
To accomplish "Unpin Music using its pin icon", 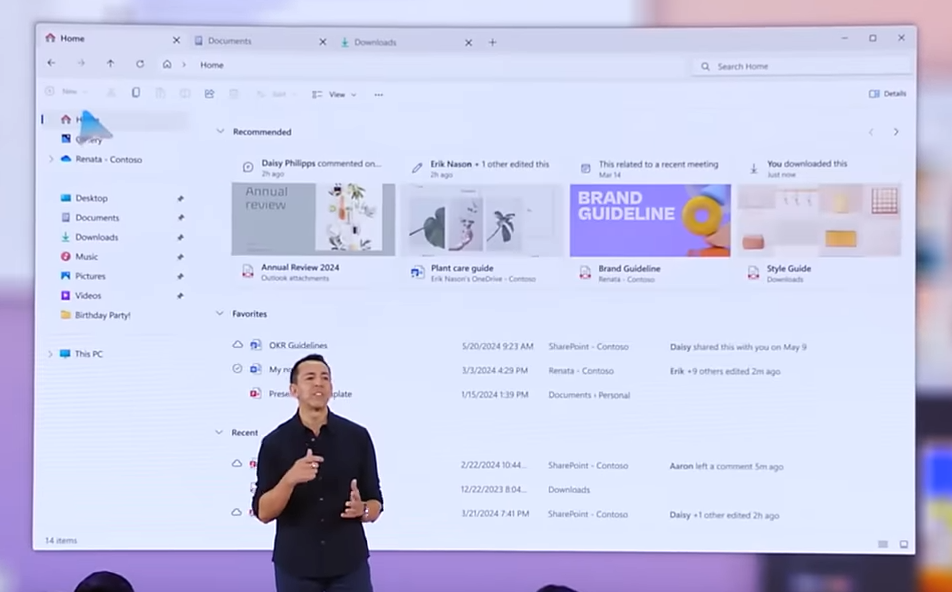I will pos(180,257).
